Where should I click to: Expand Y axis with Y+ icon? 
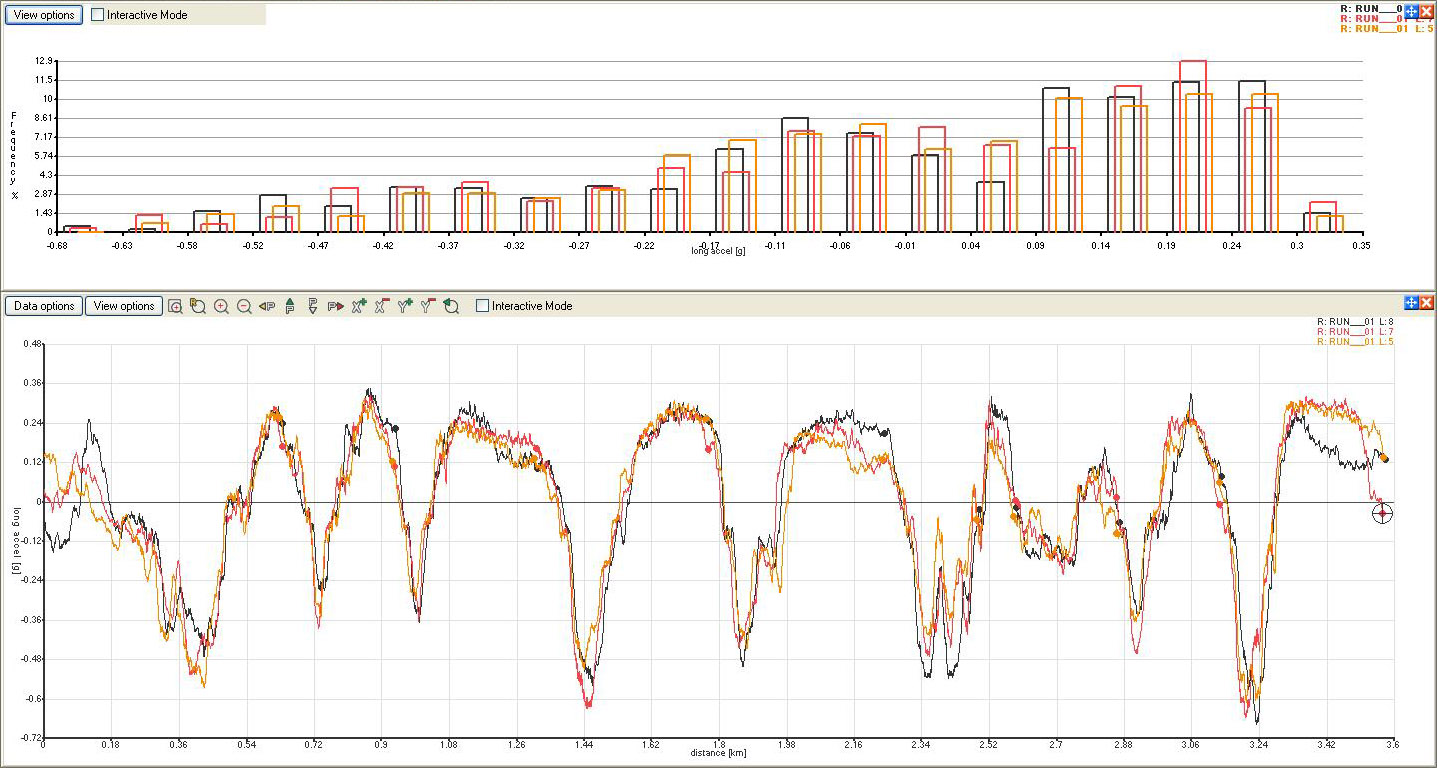(x=405, y=306)
